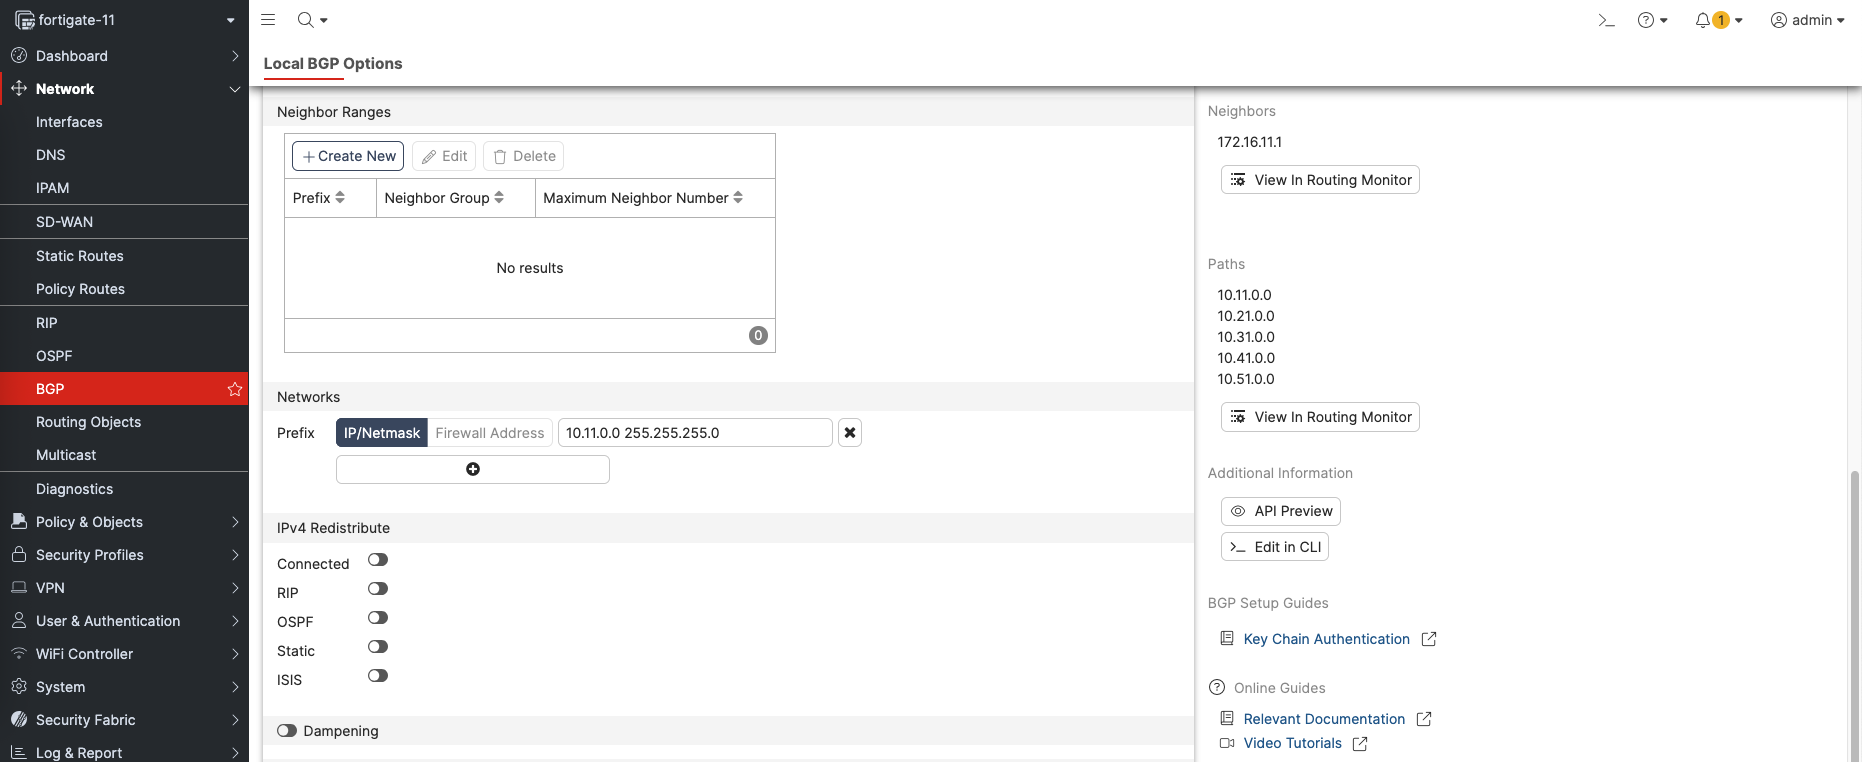Toggle the sidebar hamburger menu icon
1862x762 pixels.
pos(268,20)
